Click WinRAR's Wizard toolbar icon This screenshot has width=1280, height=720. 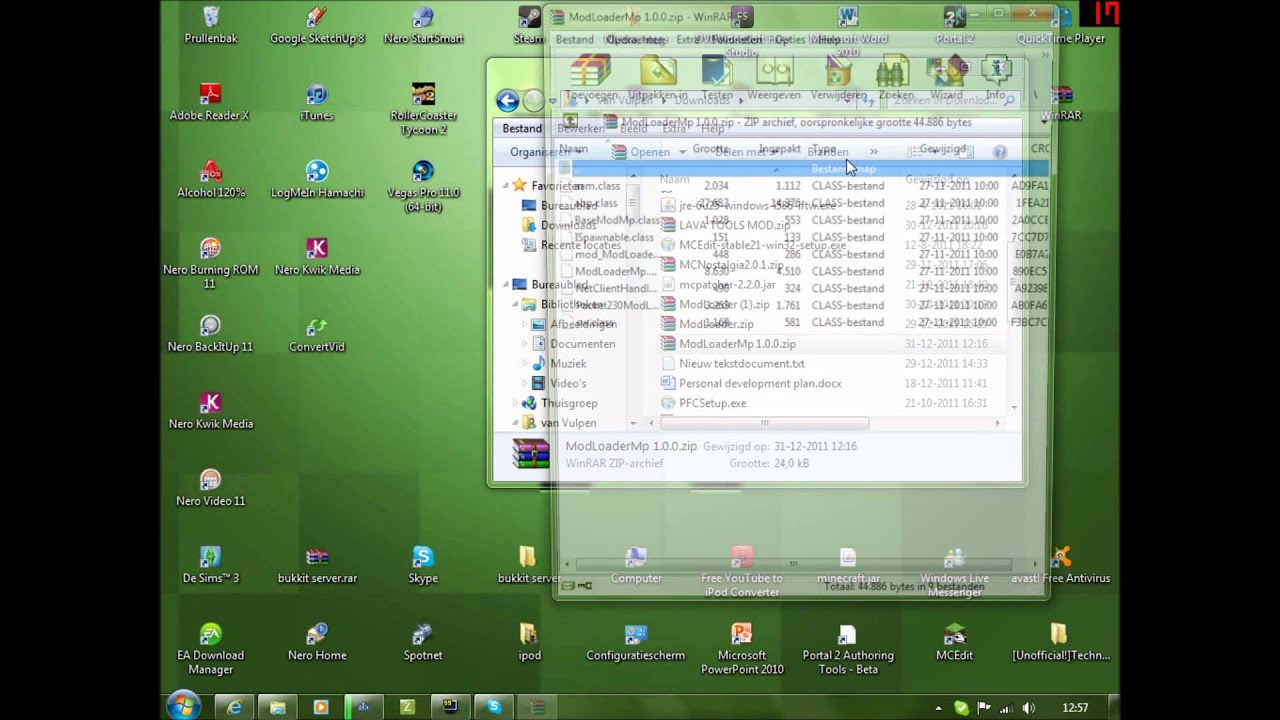tap(946, 79)
